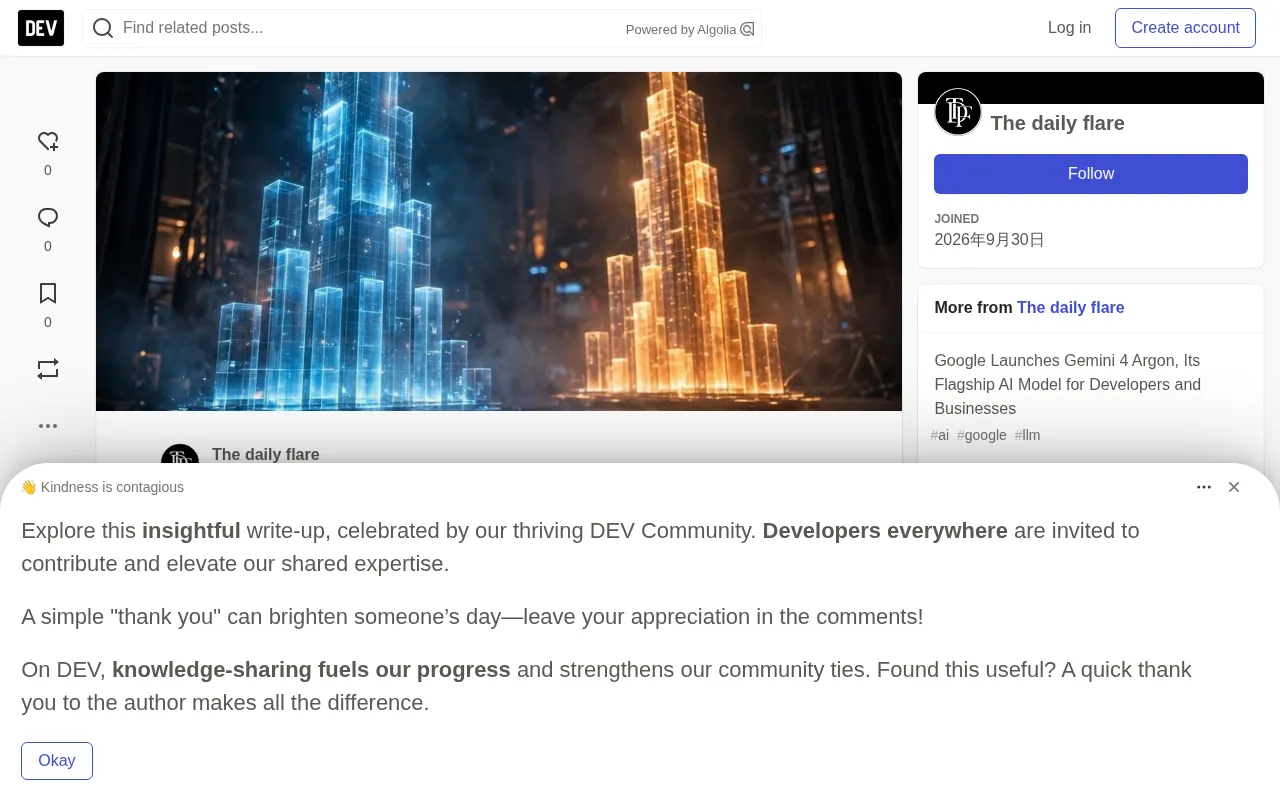Screen dimensions: 1280x800
Task: Click The daily flare author name under image
Action: 265,454
